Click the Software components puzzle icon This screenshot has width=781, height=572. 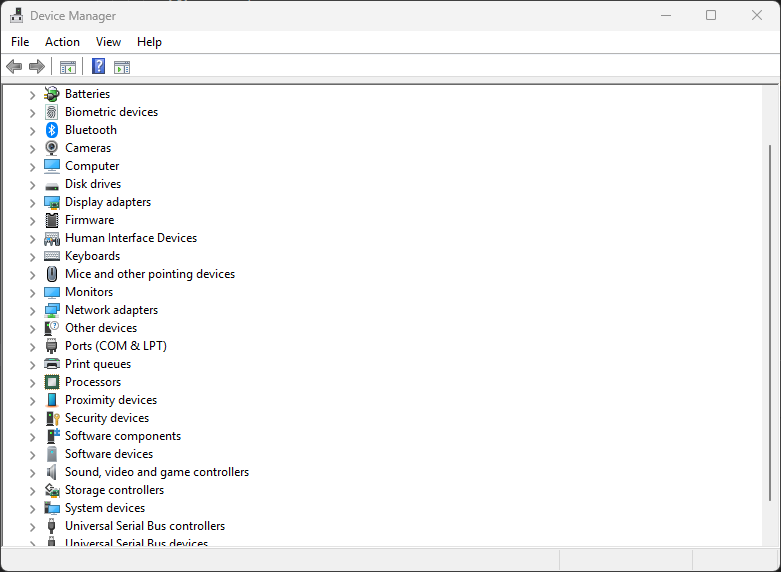tap(52, 435)
